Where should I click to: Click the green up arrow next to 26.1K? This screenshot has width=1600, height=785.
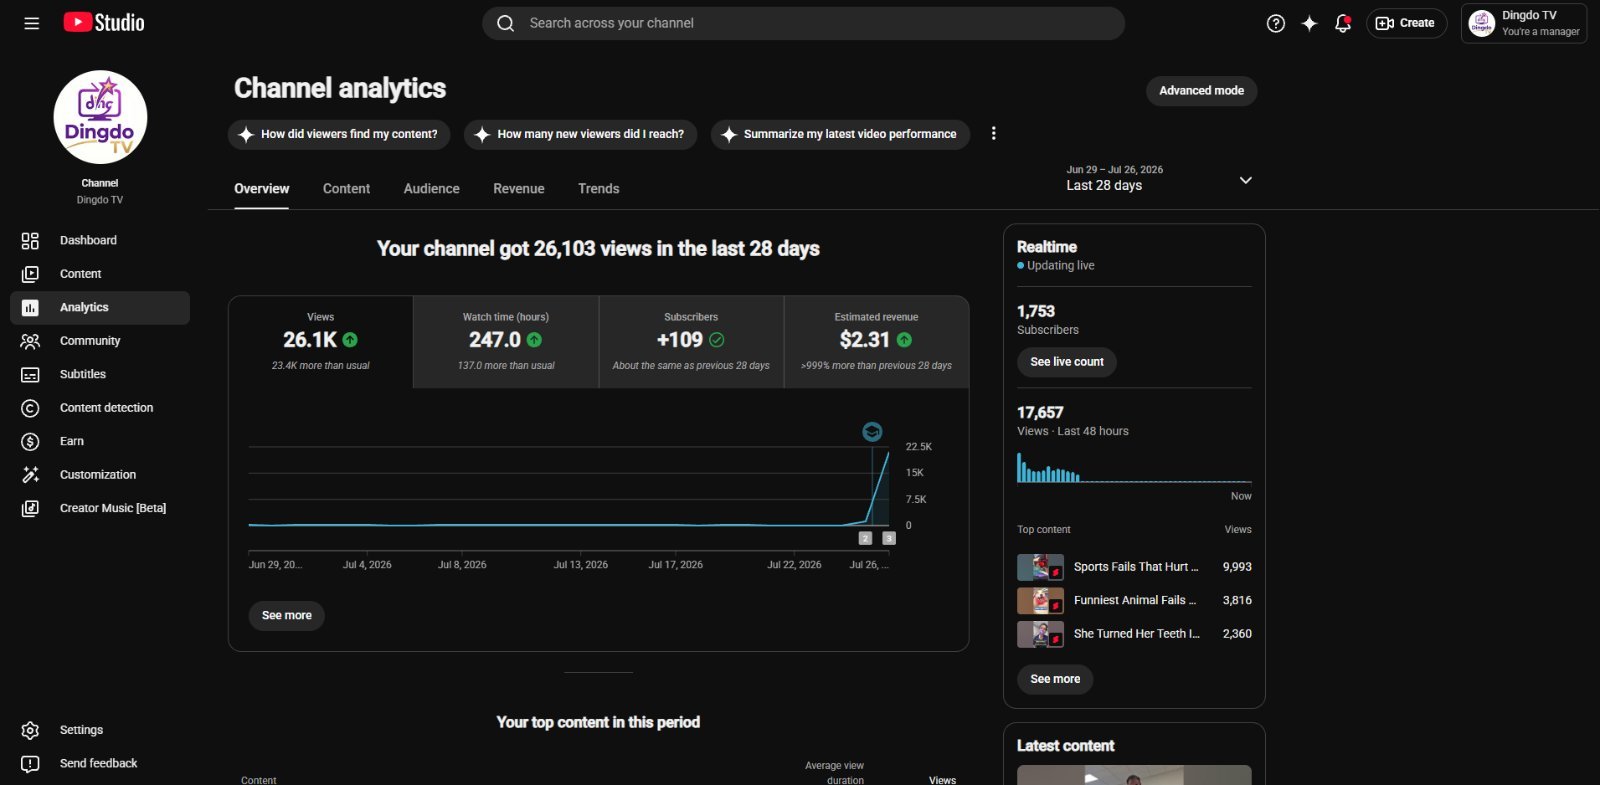350,340
